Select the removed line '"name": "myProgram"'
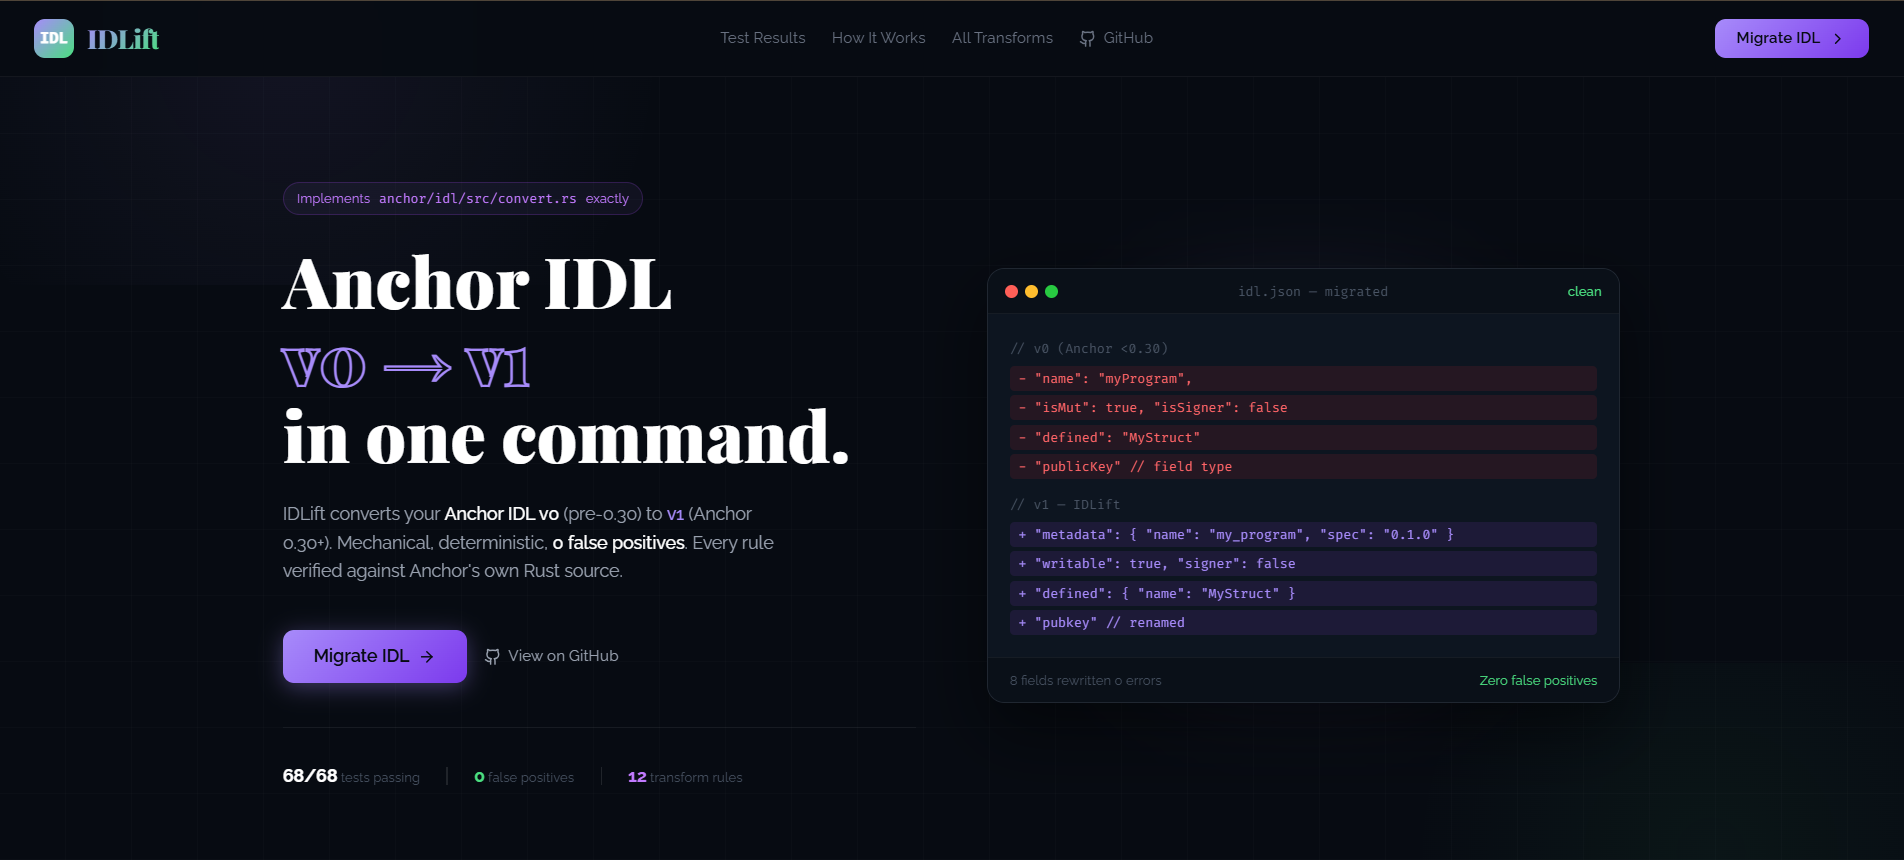The width and height of the screenshot is (1904, 860). tap(1303, 378)
